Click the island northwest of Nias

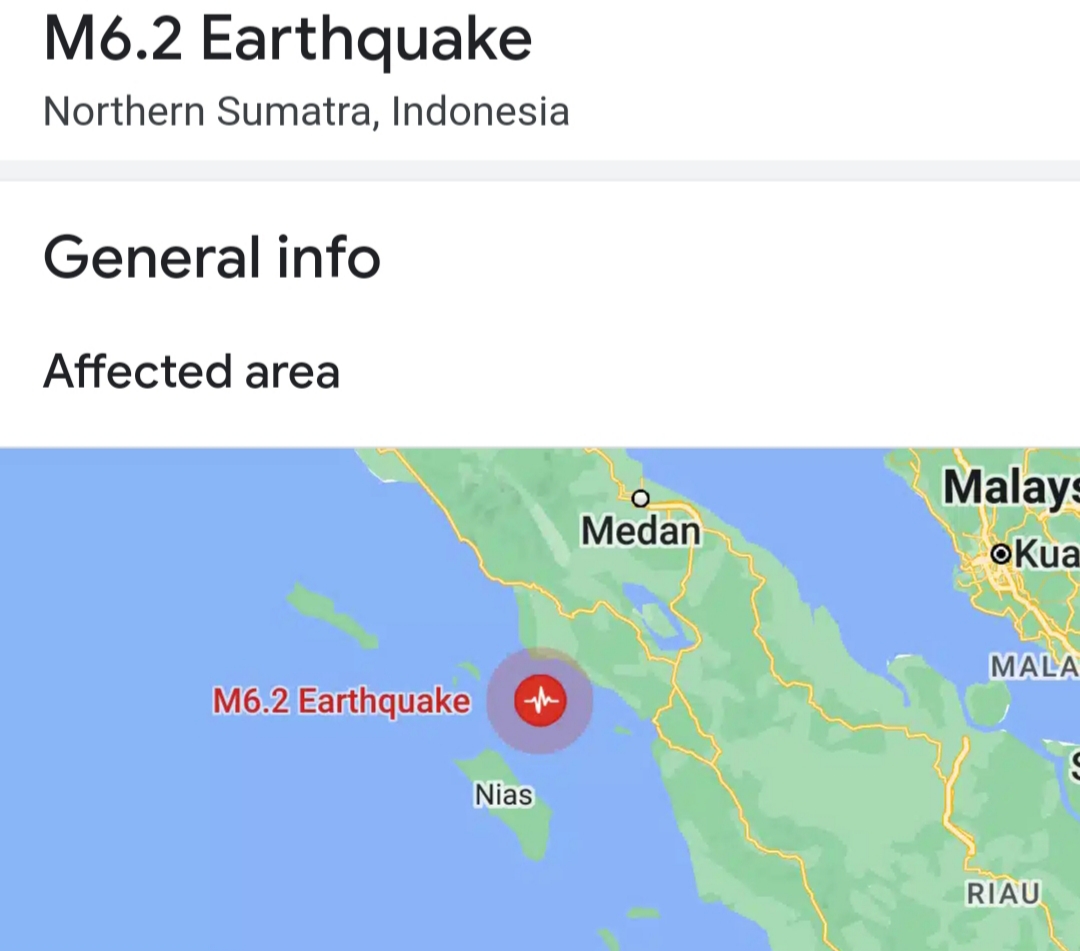pyautogui.click(x=331, y=614)
